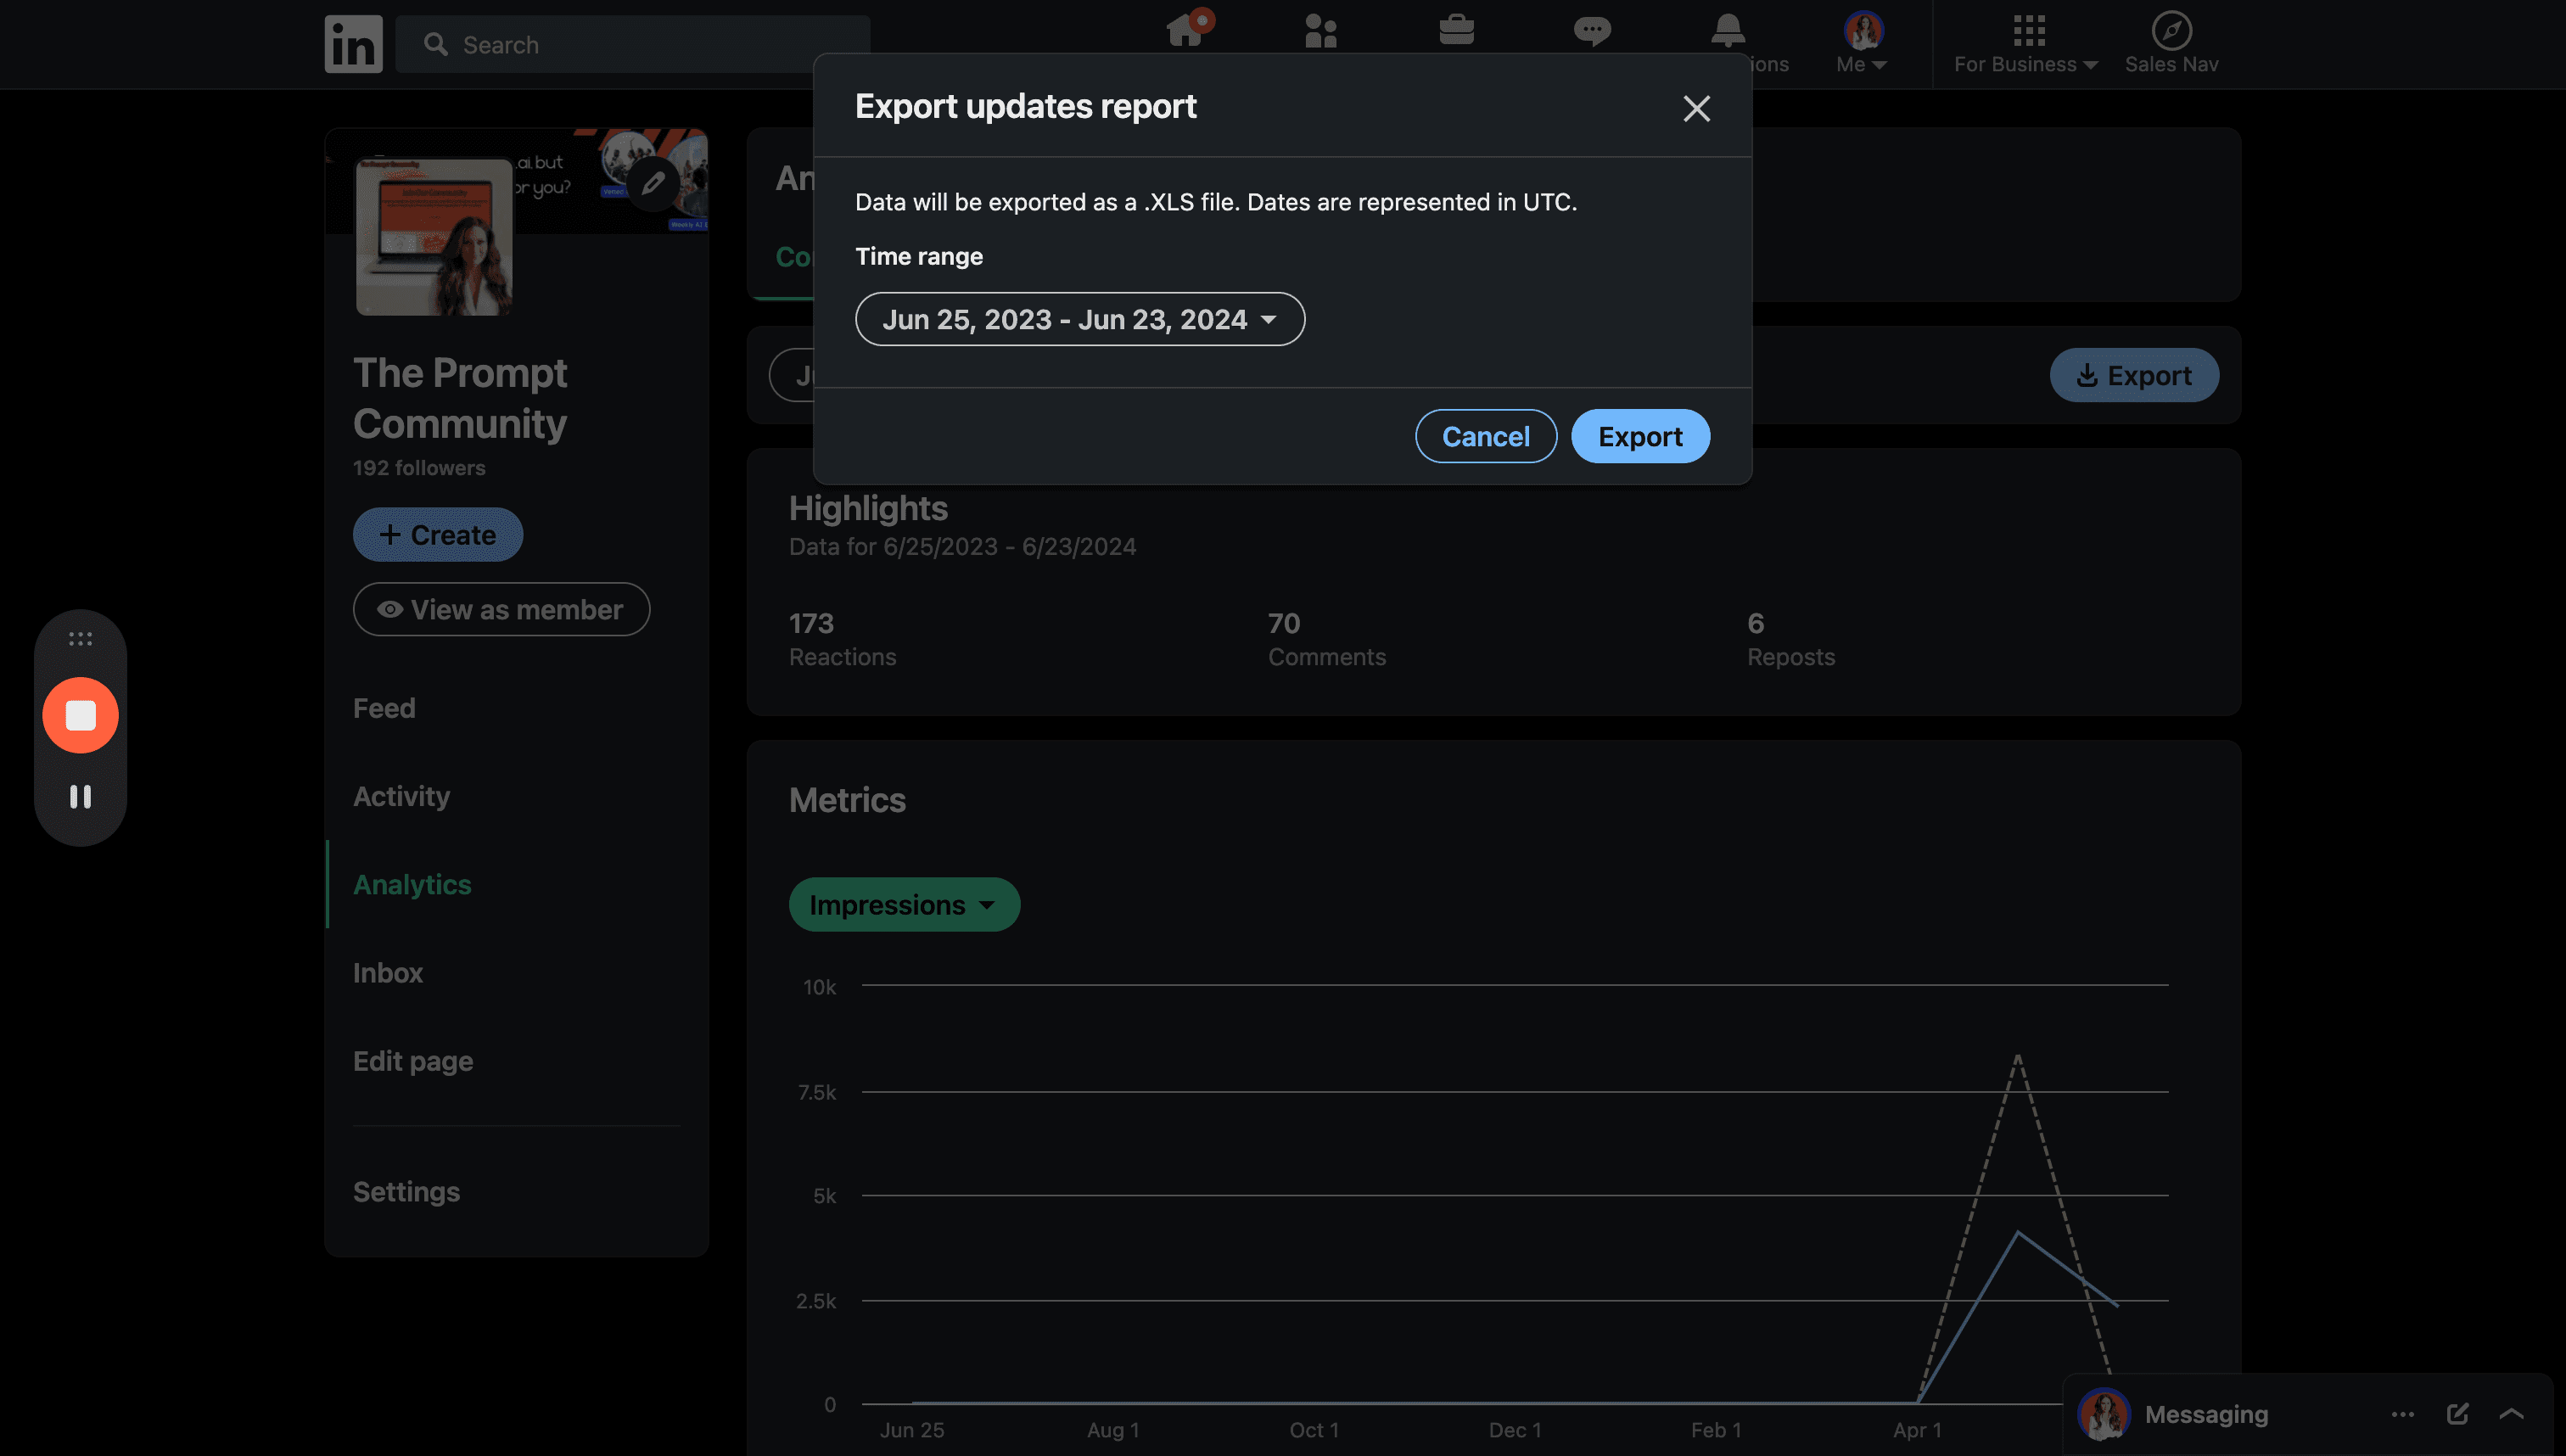
Task: Open Sales Nav compass icon
Action: [2171, 43]
